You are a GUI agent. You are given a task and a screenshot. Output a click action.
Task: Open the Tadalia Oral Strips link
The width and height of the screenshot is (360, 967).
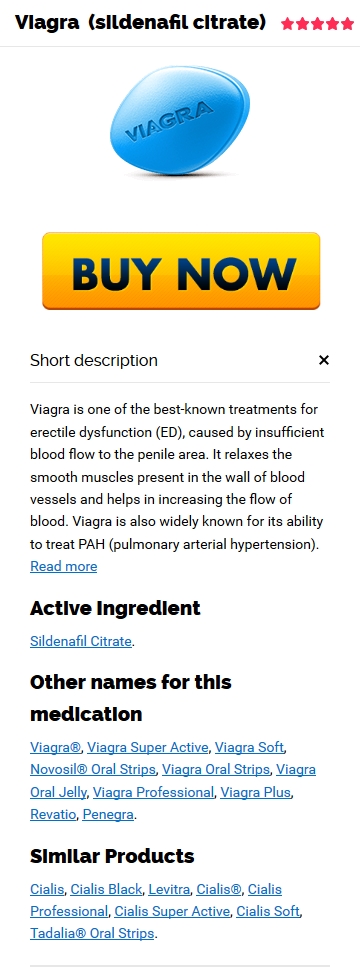pos(92,933)
